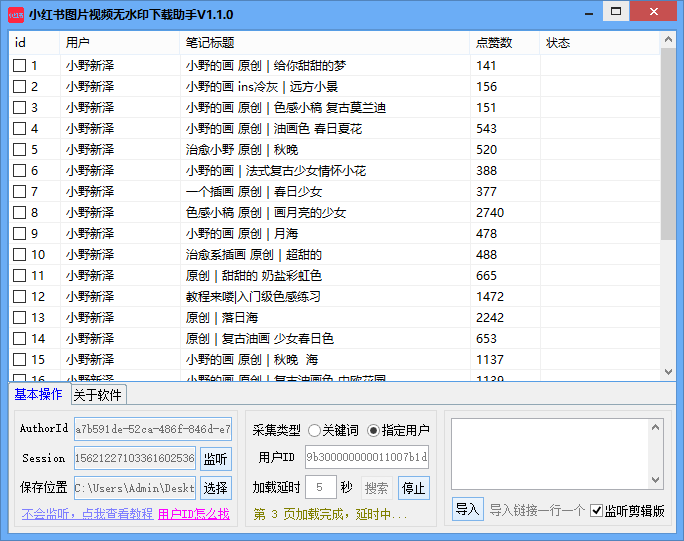684x541 pixels.
Task: Switch to the 基本操作 tab
Action: (38, 394)
